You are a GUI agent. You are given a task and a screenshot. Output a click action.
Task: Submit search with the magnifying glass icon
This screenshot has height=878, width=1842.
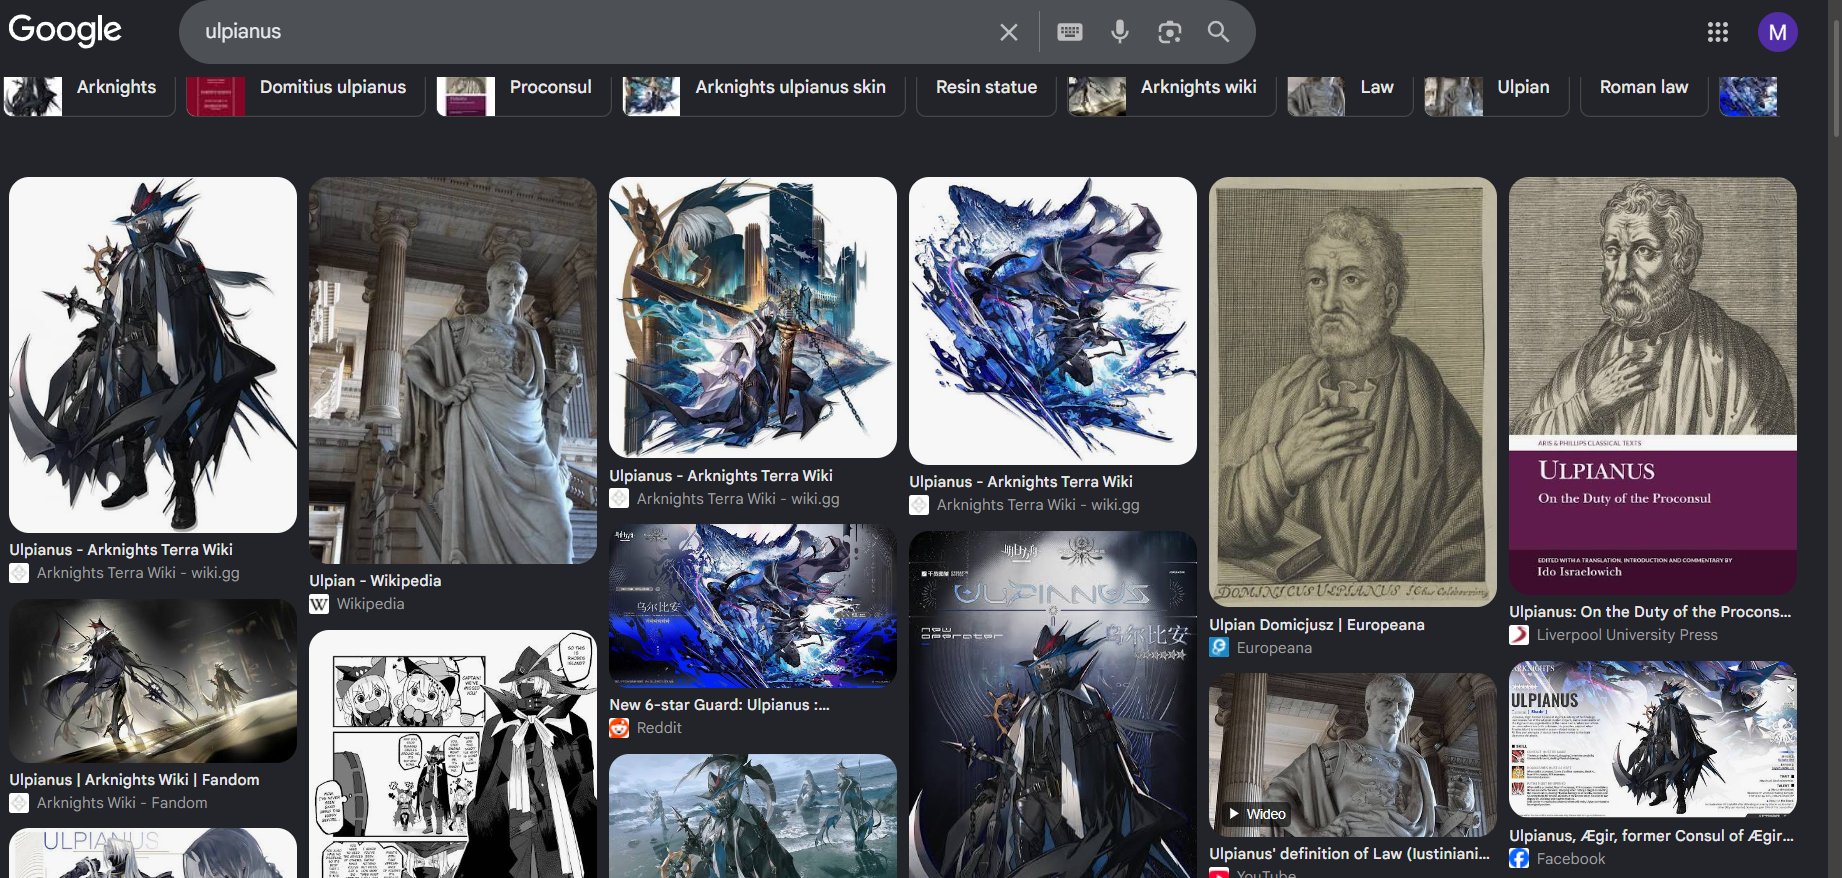1218,32
